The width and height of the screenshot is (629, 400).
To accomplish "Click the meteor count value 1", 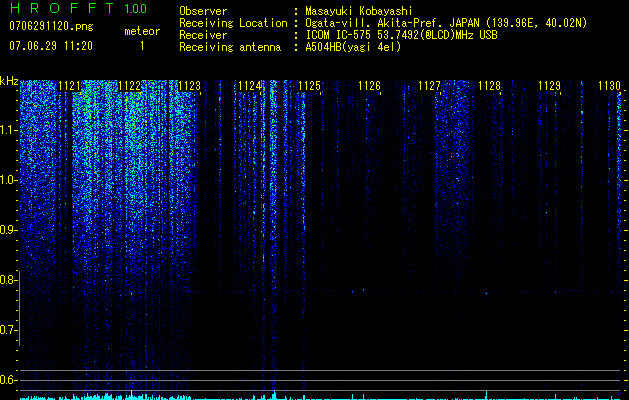I will coord(142,46).
